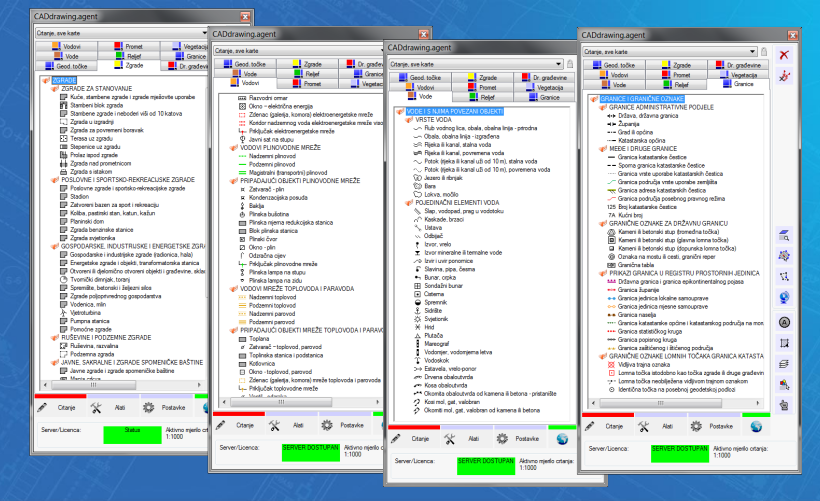Collapse the ZGRADE ZA STANOVANJE group
The width and height of the screenshot is (820, 501).
point(54,88)
